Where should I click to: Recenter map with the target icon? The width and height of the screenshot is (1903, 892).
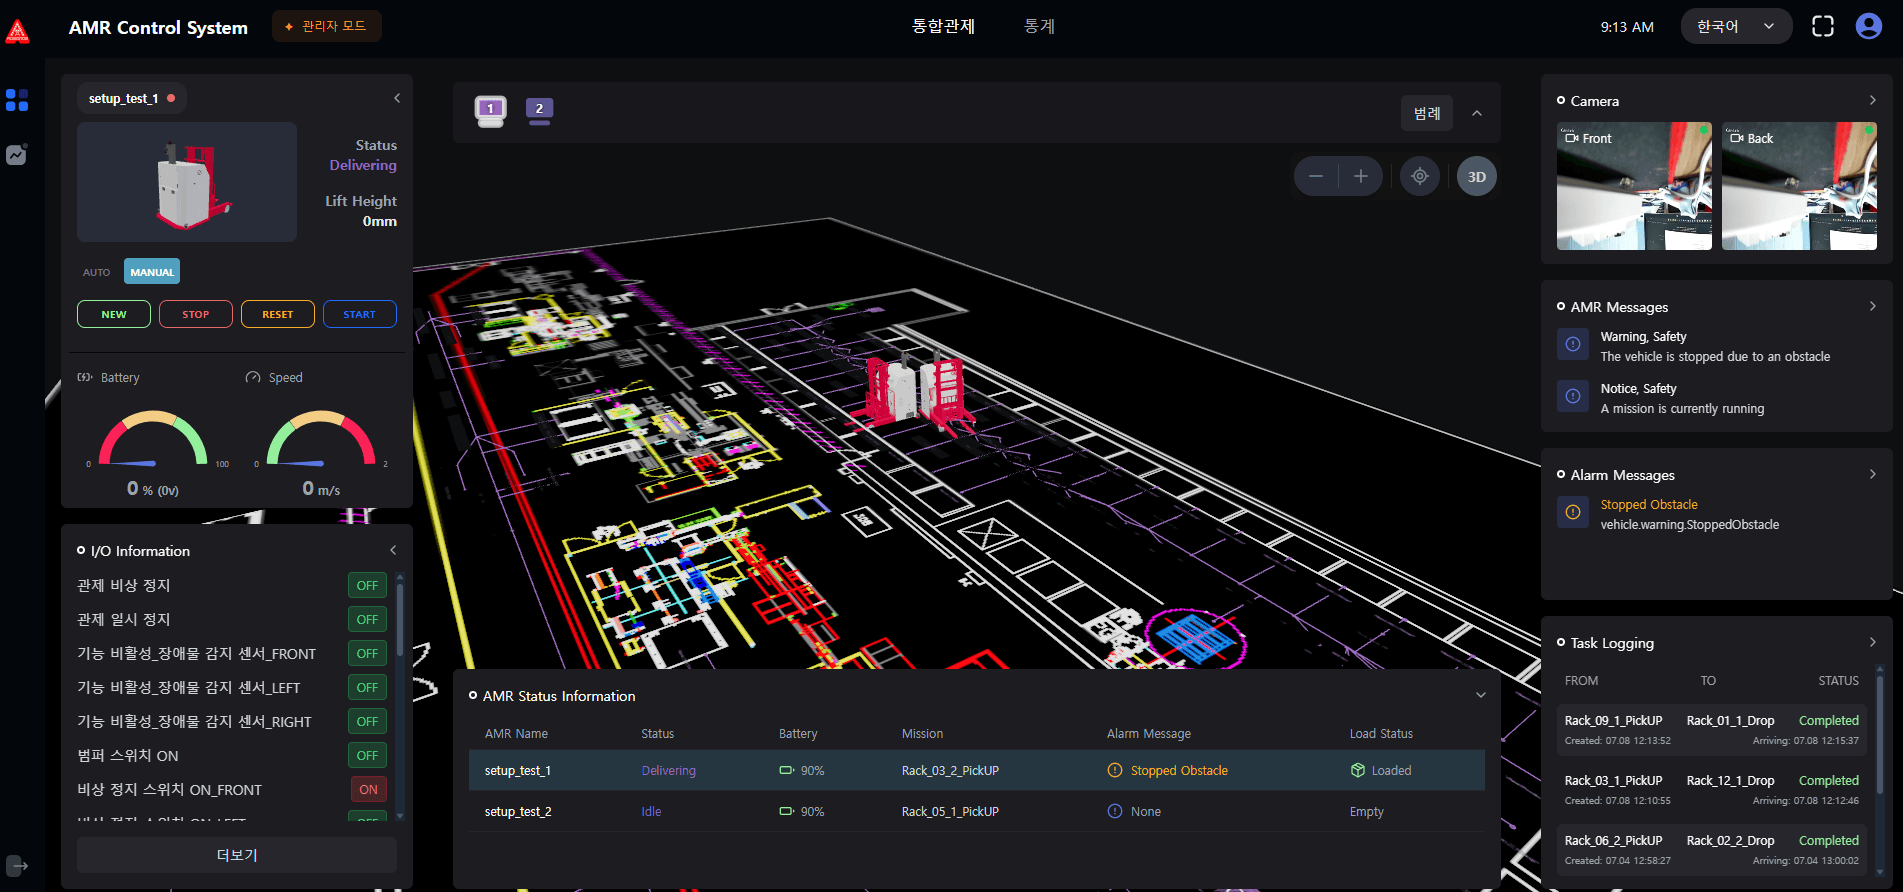tap(1419, 177)
